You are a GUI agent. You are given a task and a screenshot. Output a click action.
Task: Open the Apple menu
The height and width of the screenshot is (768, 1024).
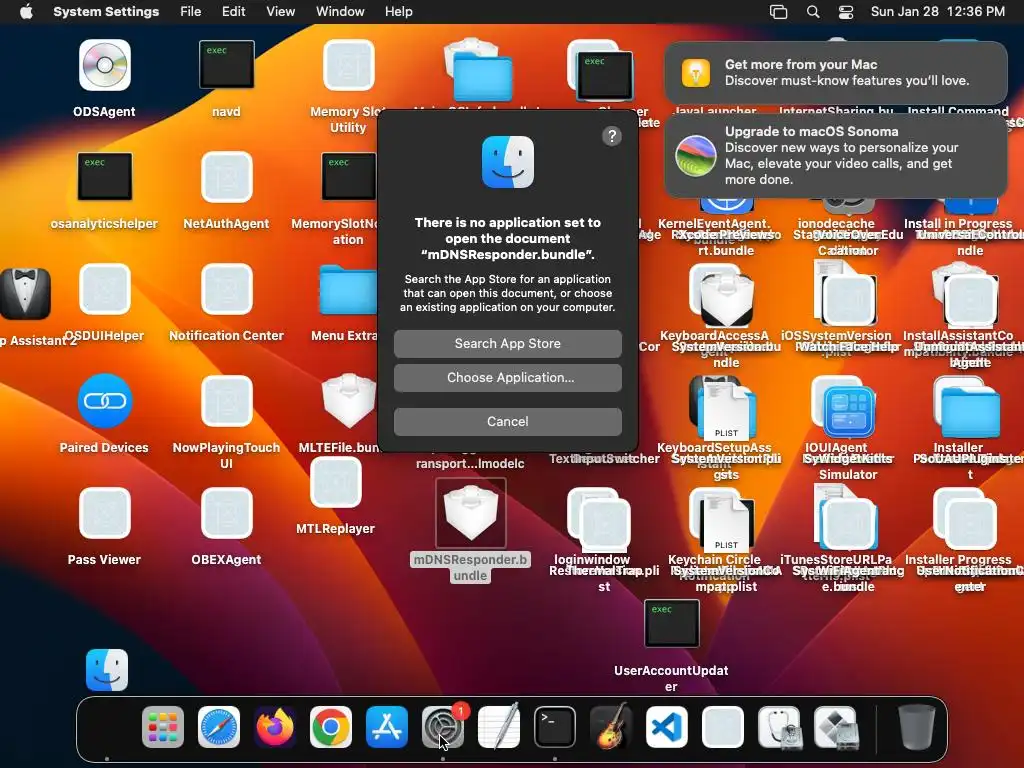pyautogui.click(x=26, y=12)
